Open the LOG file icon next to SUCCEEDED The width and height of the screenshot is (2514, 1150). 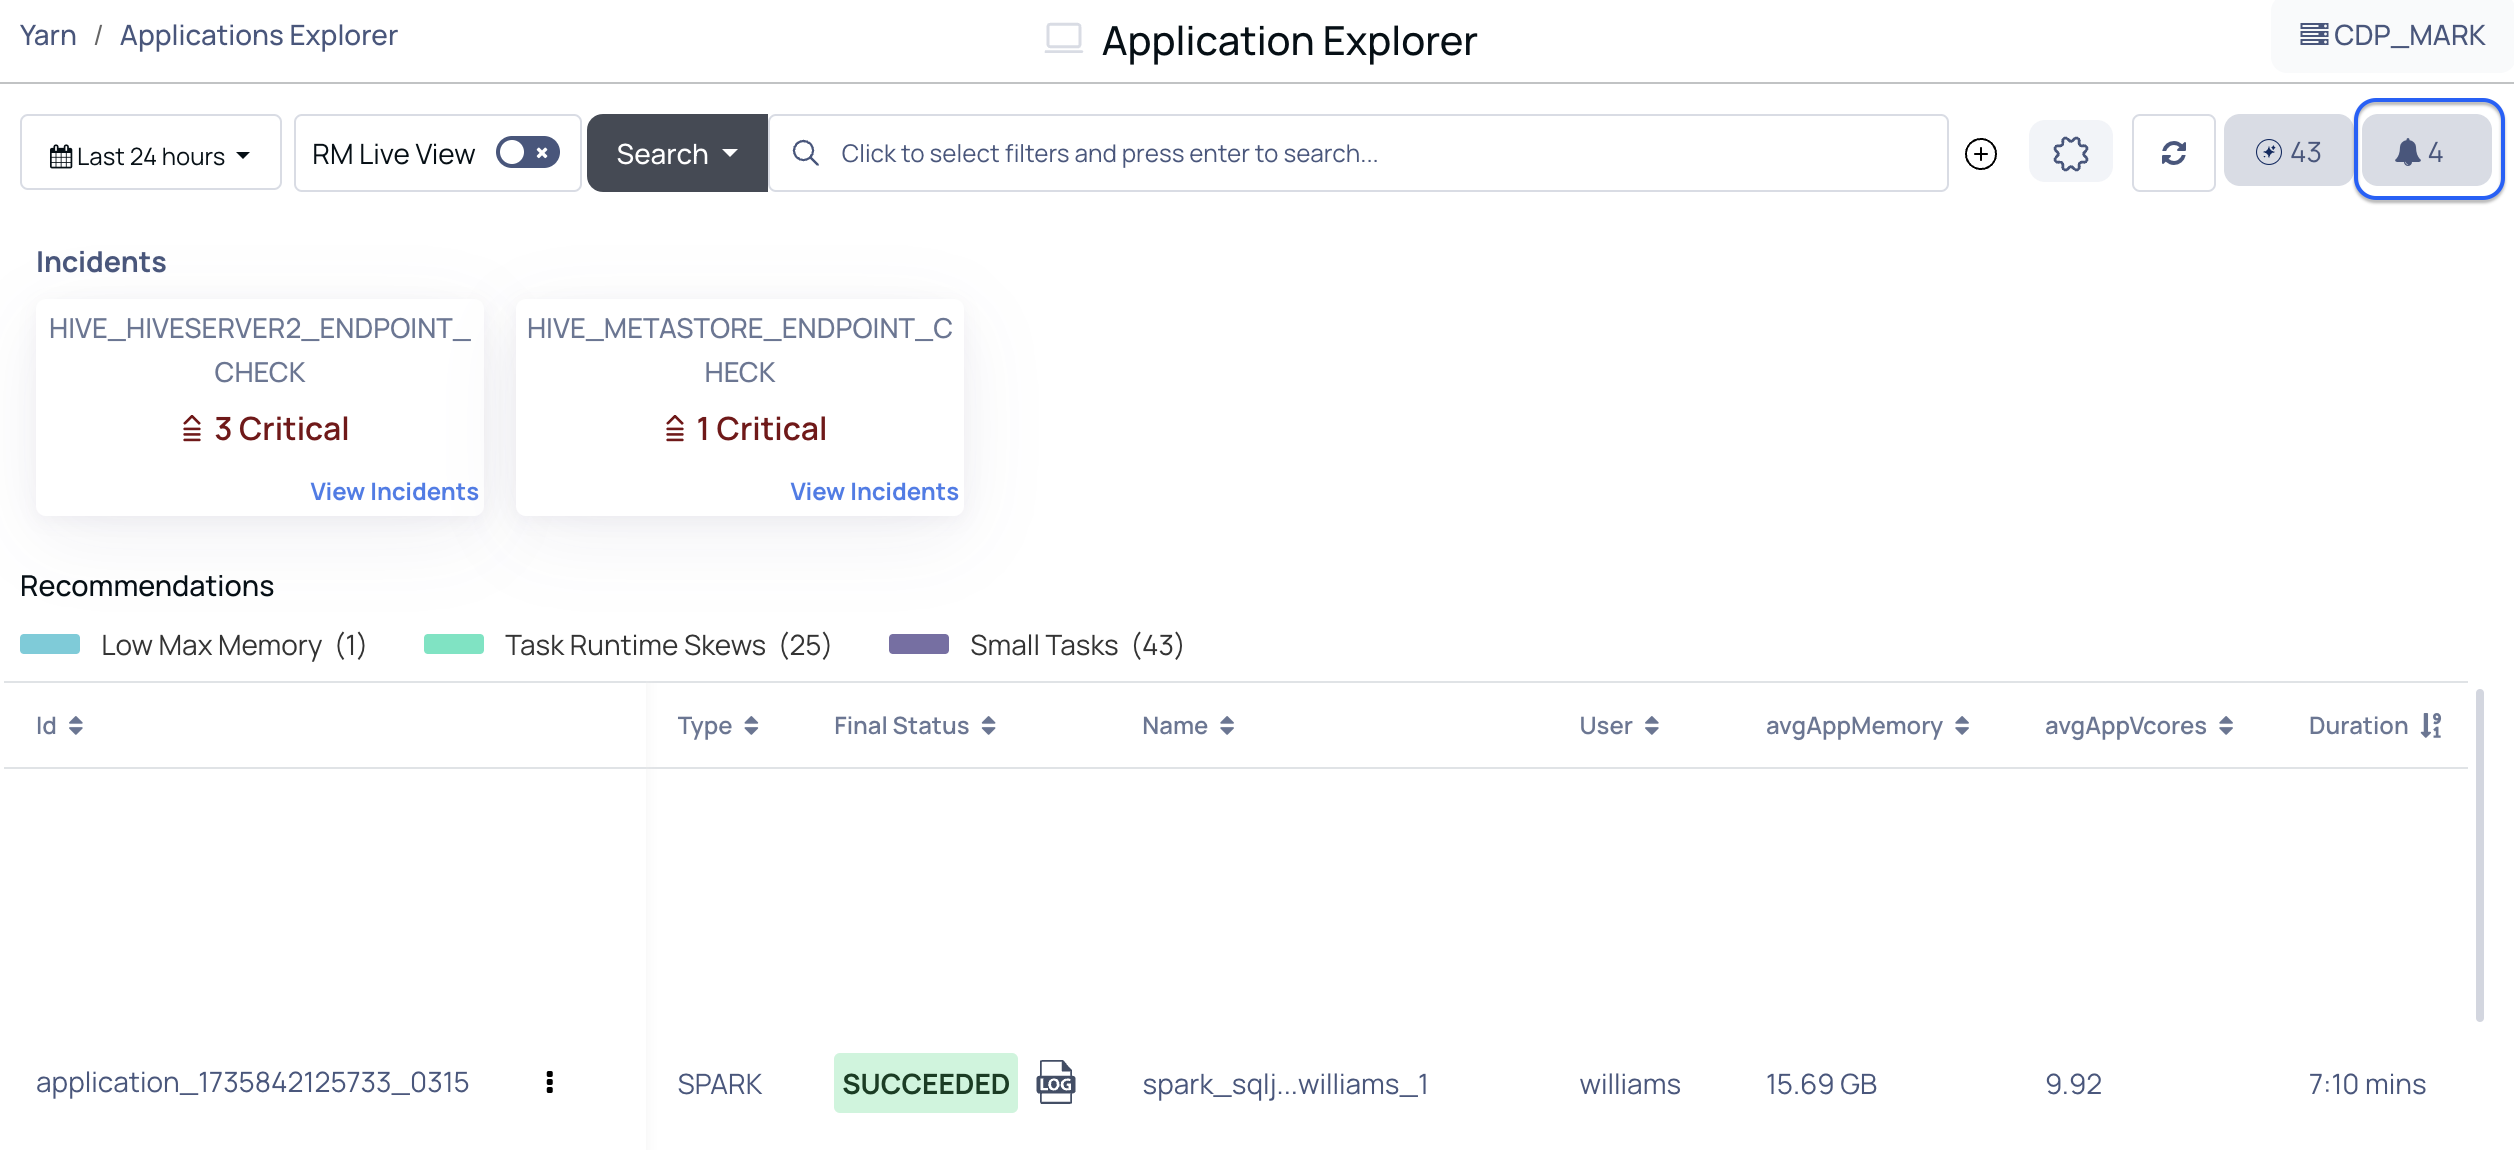(1055, 1083)
